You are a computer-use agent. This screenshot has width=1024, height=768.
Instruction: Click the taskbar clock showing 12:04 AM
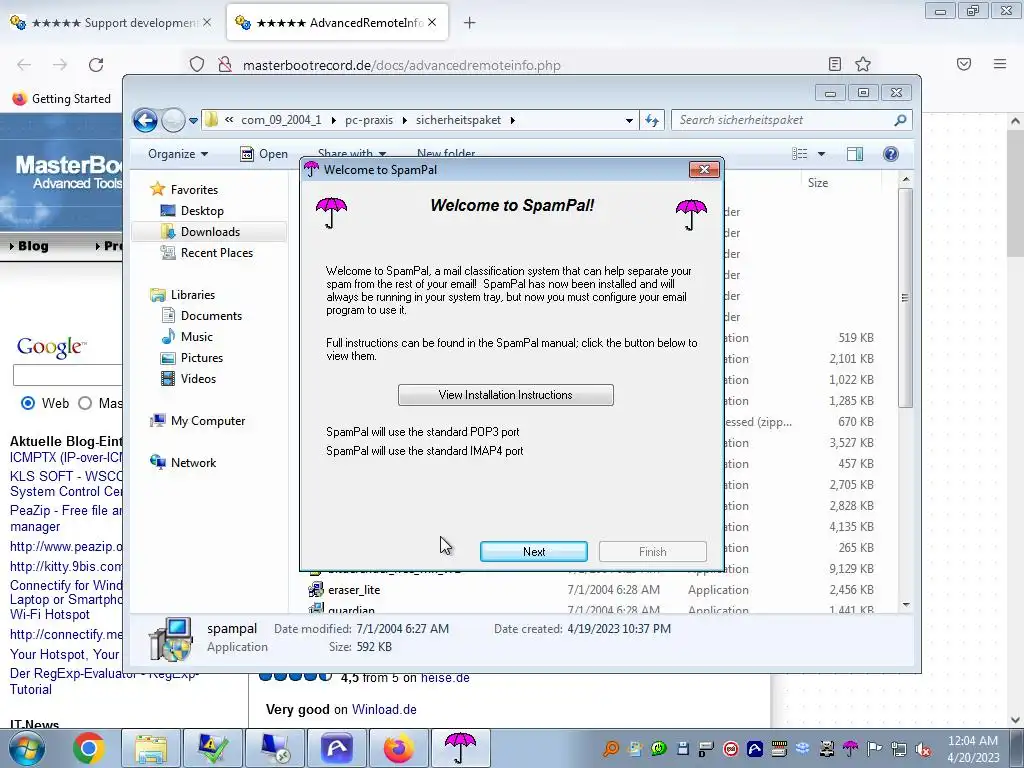pos(973,748)
